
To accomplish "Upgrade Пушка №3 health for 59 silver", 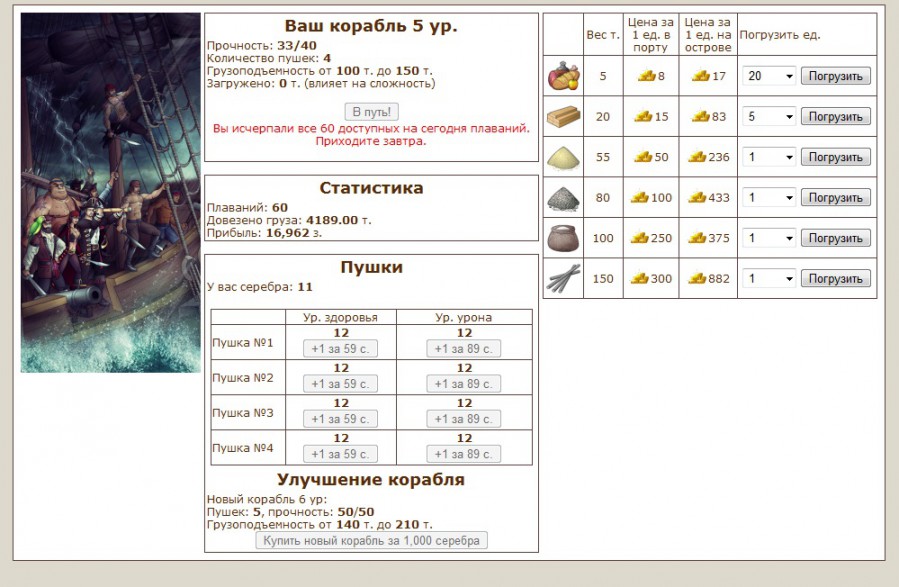I will pos(341,419).
